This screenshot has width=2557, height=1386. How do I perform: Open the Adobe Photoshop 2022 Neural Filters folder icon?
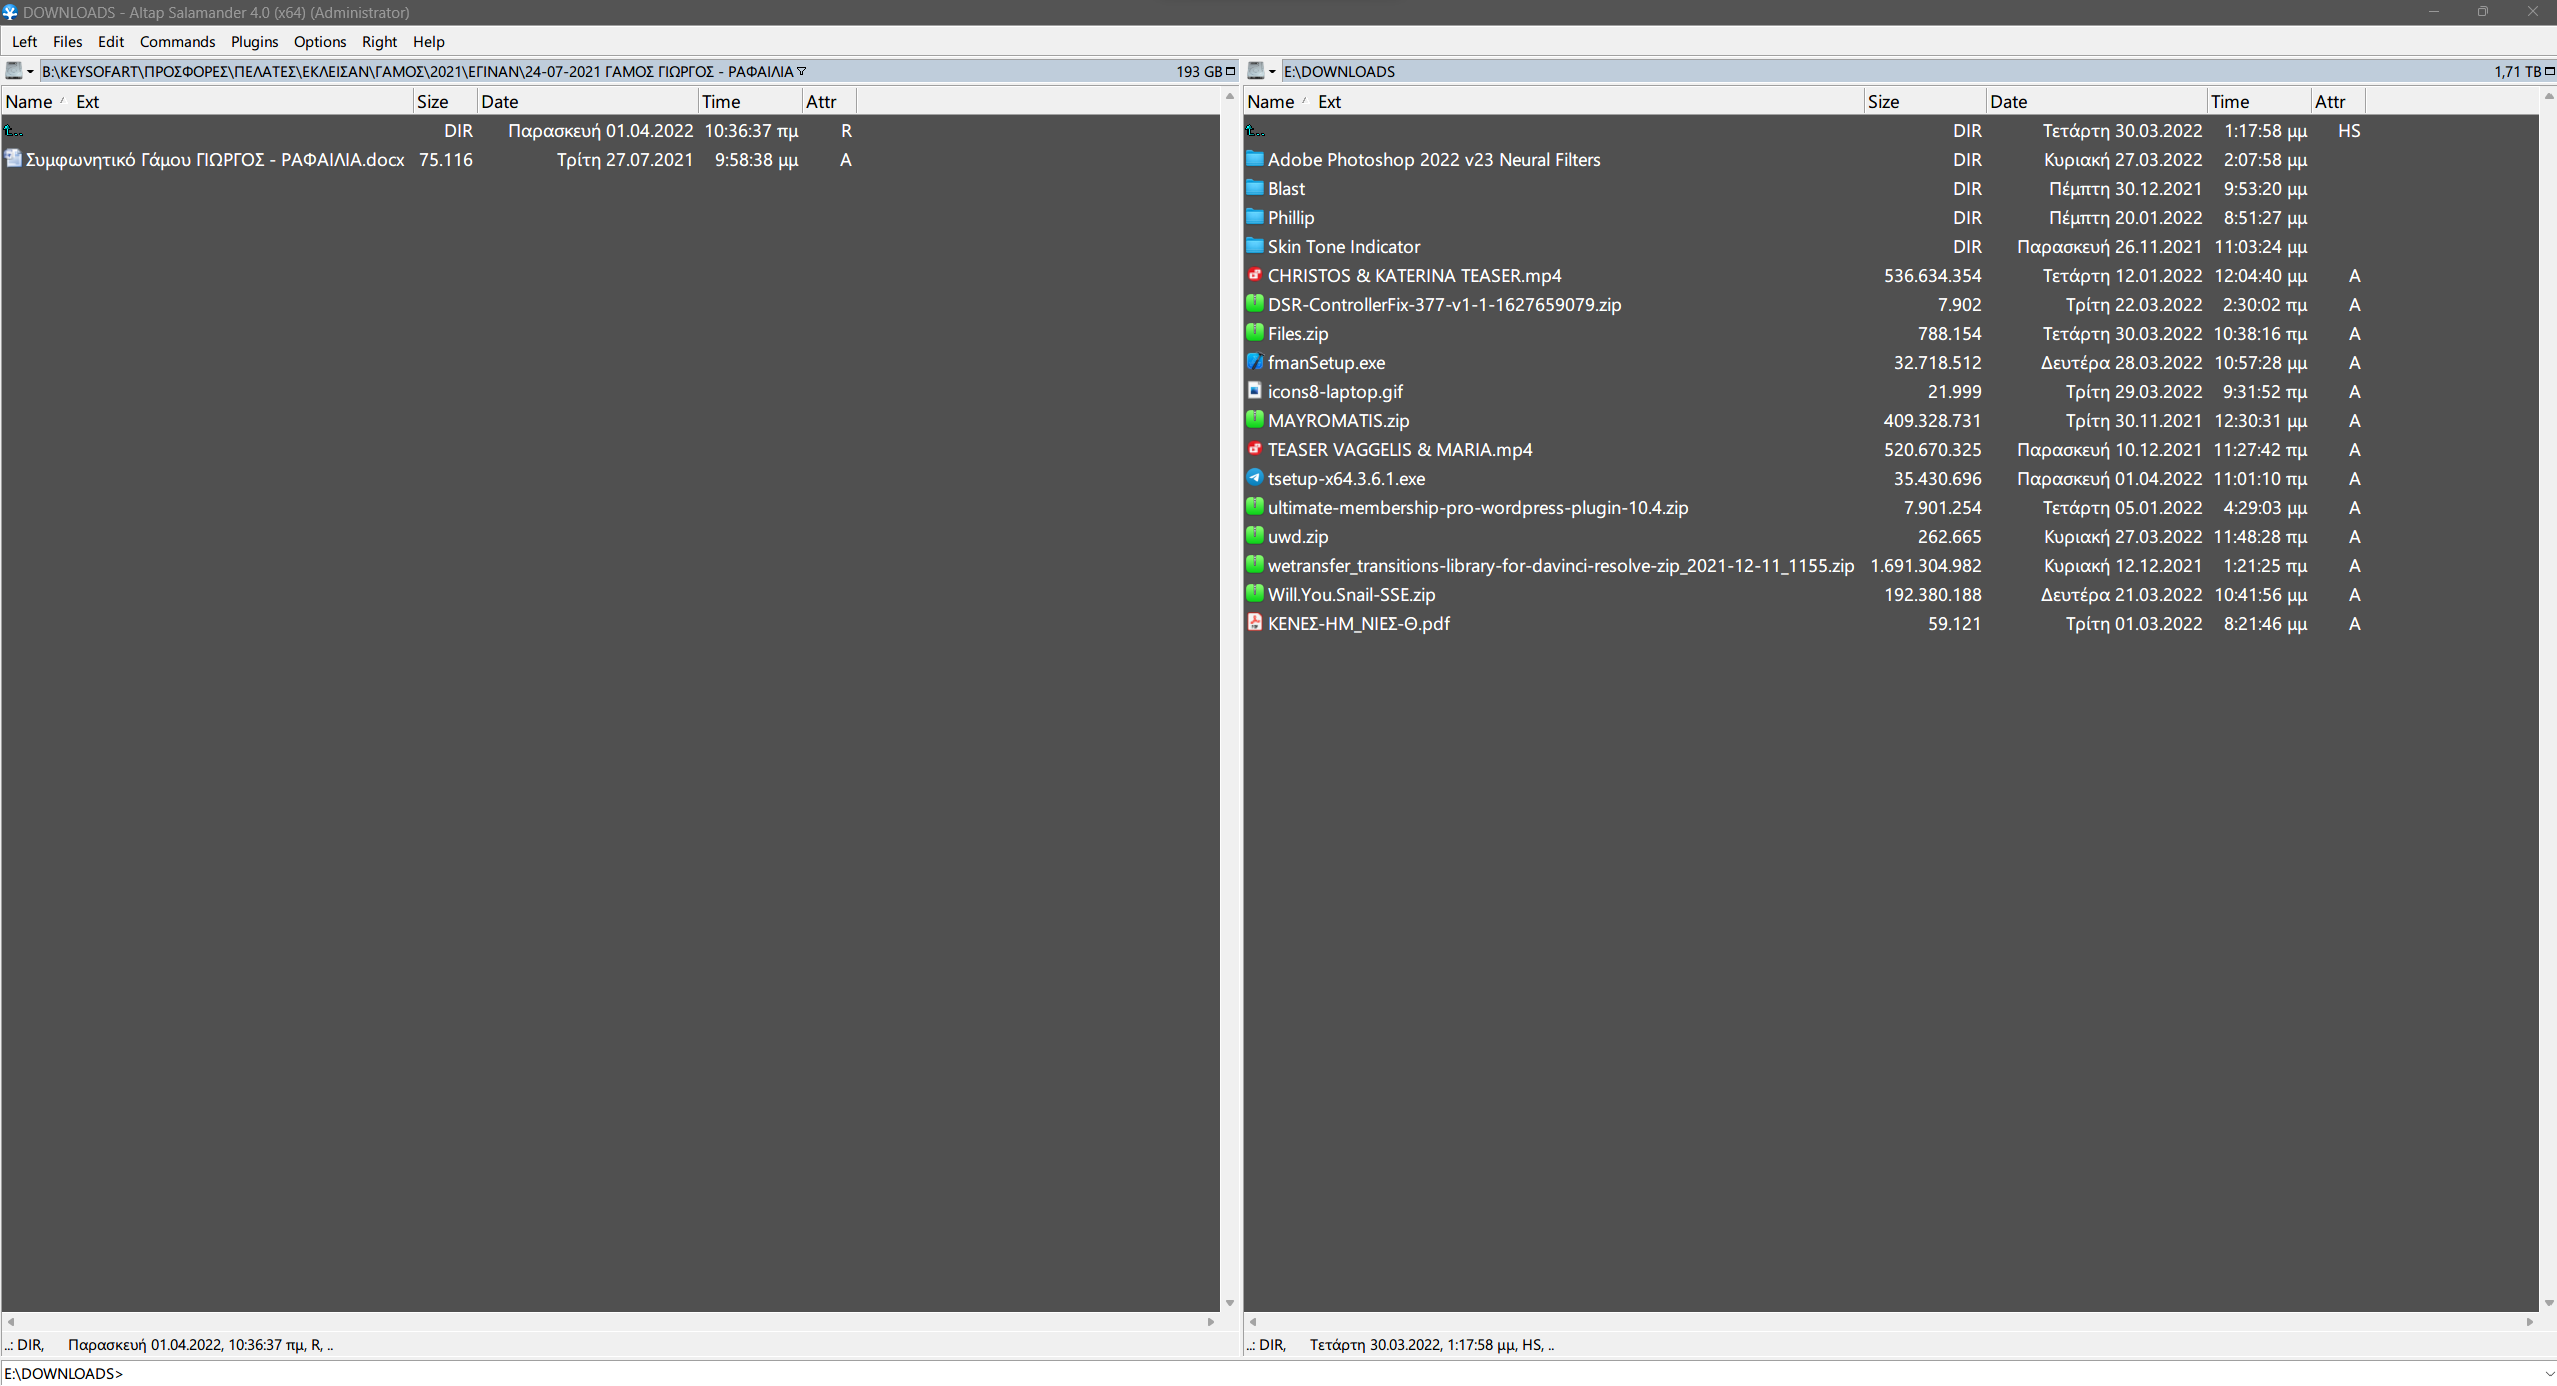pos(1254,159)
